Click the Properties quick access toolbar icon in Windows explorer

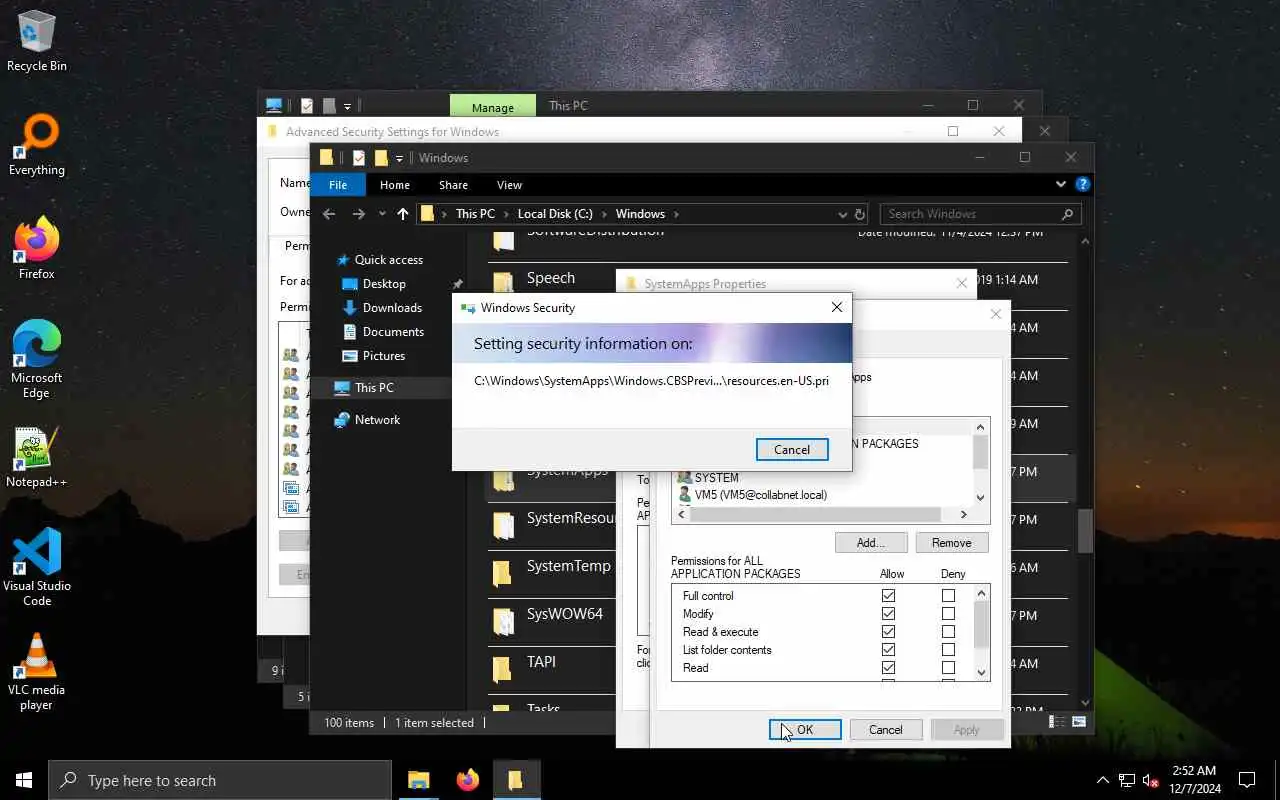click(x=359, y=158)
